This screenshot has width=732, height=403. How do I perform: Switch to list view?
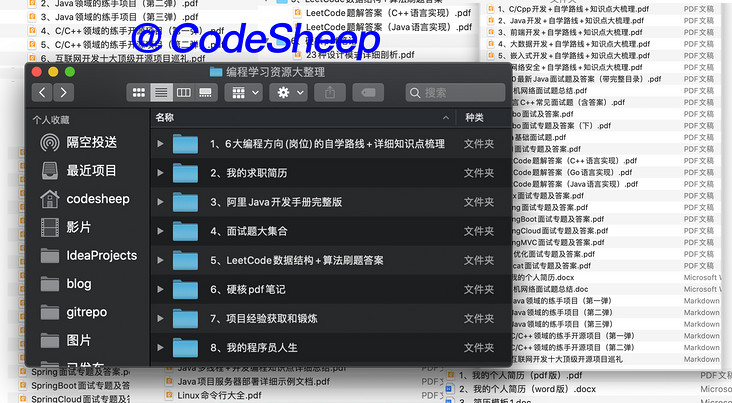pyautogui.click(x=161, y=92)
